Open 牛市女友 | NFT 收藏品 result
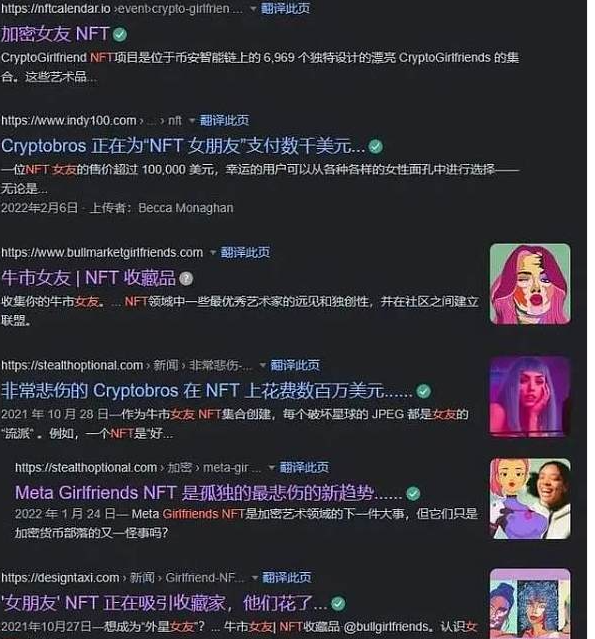Viewport: 595px width, 639px height. 88,278
